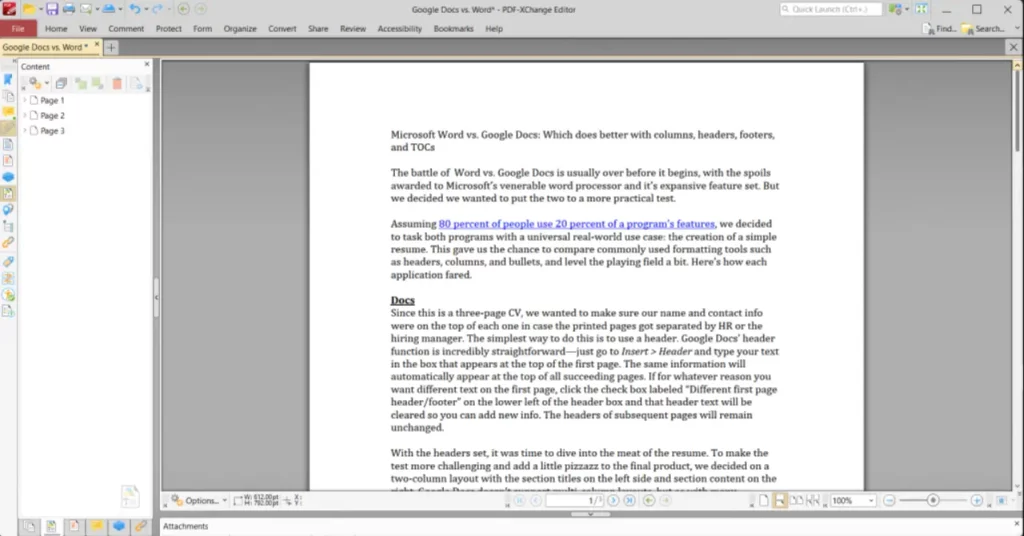Open Content pane options gear dropdown
1024x536 pixels.
tap(39, 84)
